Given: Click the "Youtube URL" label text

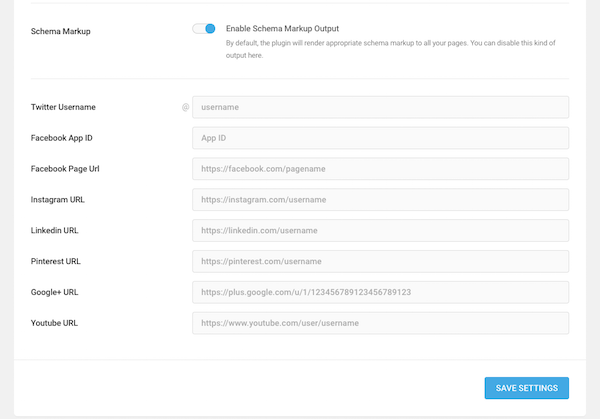Looking at the screenshot, I should pos(55,323).
